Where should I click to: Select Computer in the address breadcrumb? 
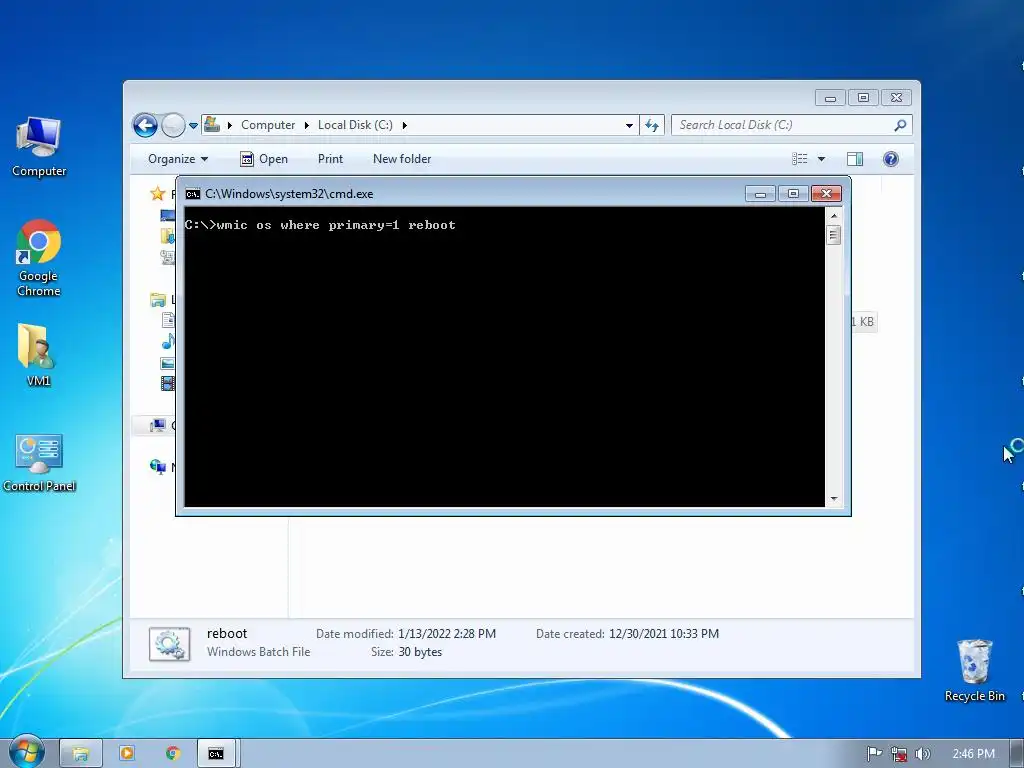pyautogui.click(x=268, y=125)
